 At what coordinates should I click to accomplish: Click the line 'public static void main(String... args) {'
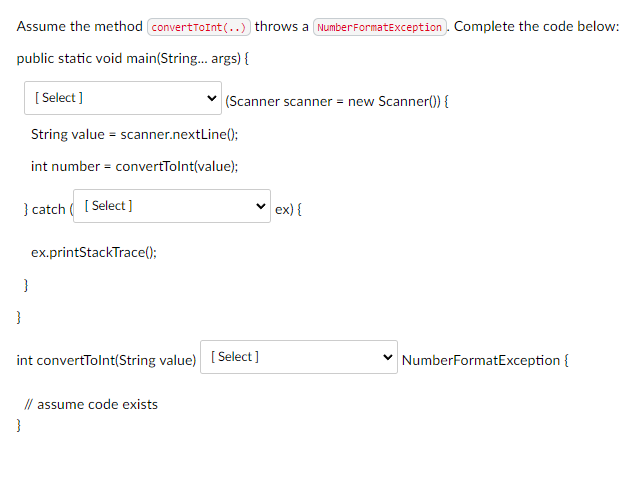(132, 58)
